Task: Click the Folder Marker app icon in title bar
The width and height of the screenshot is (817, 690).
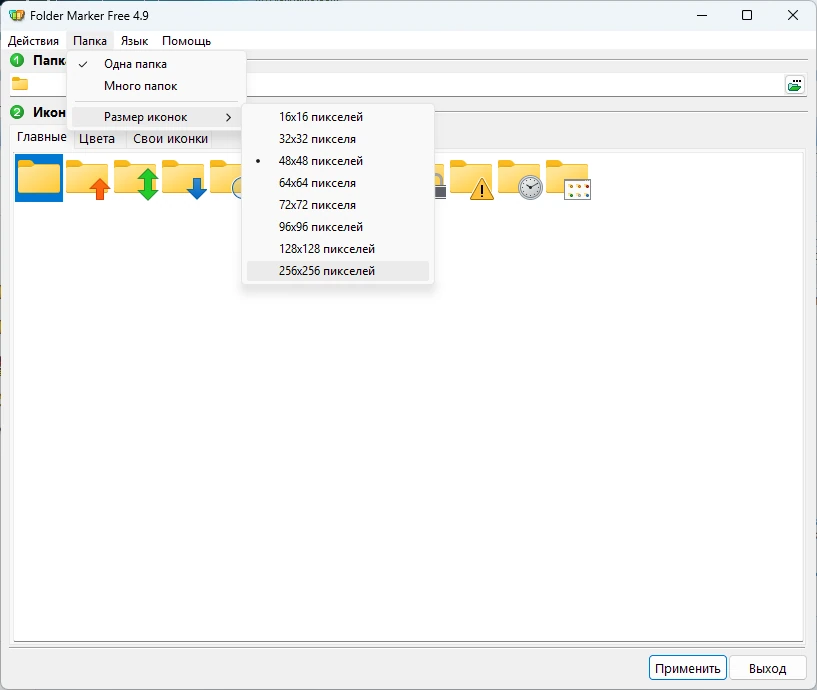Action: point(17,15)
